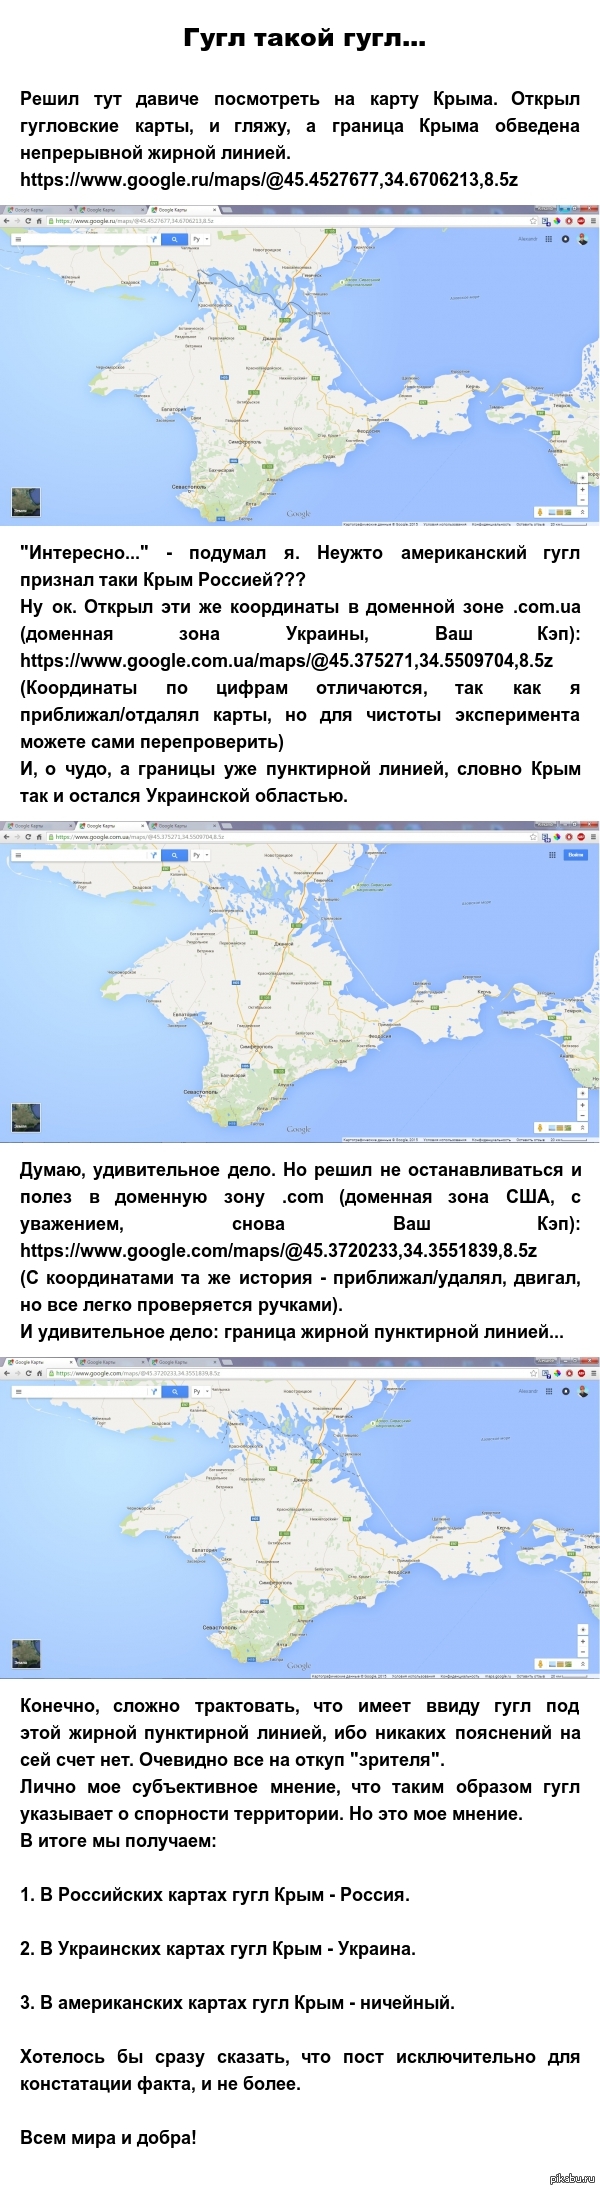The image size is (600, 2190).
Task: Click forward arrow in google.com browser toolbar
Action: coord(18,1373)
